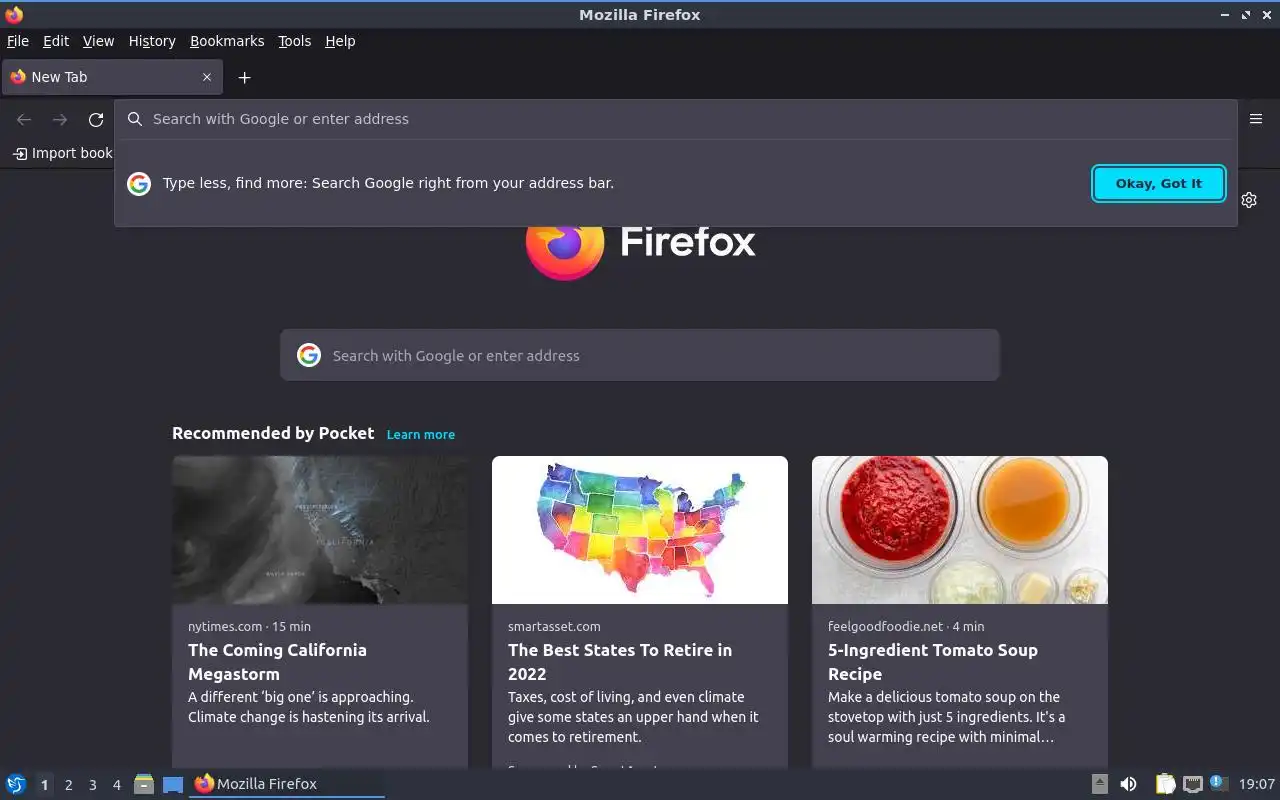Go back one page
The image size is (1280, 800).
[24, 120]
